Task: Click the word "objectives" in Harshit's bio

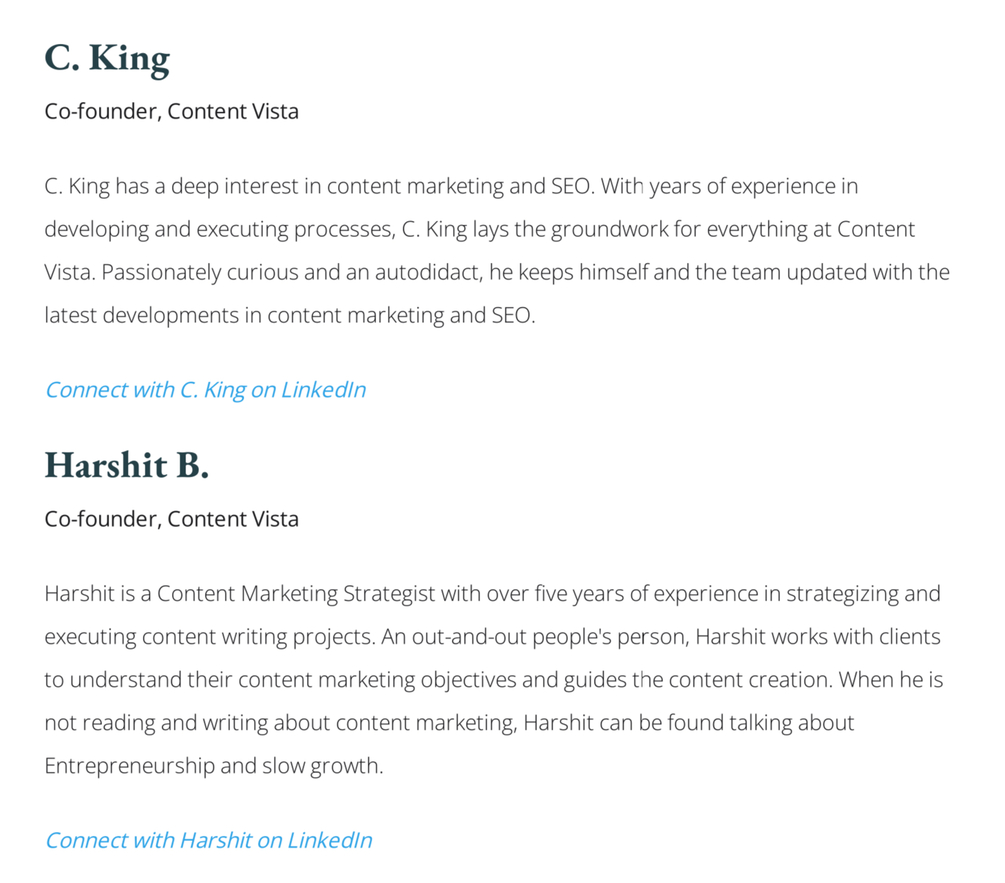Action: tap(468, 680)
